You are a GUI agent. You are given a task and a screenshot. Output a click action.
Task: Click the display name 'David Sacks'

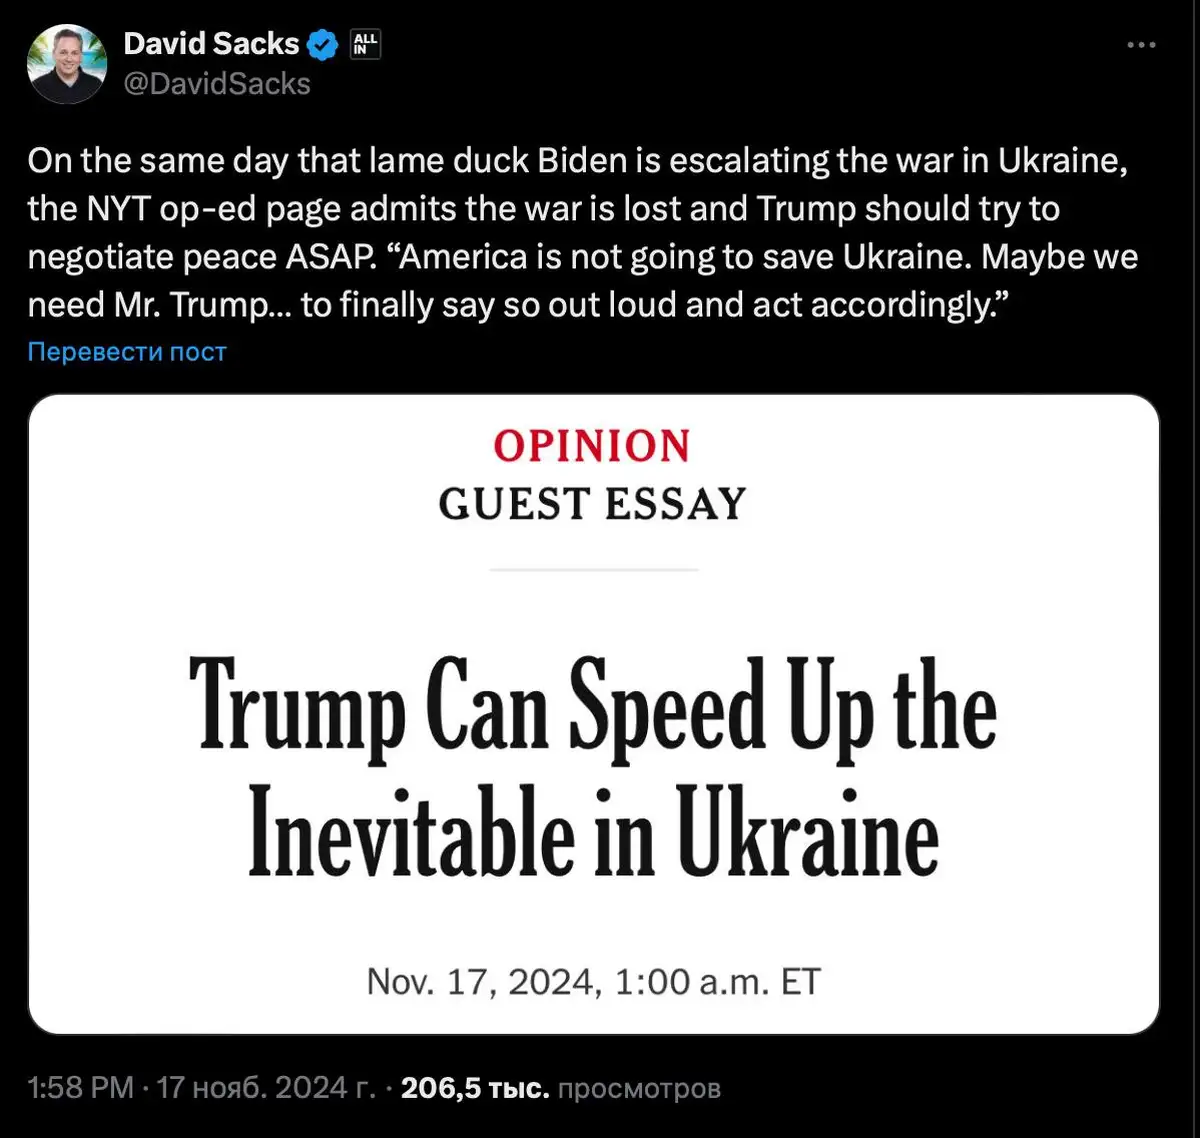coord(210,43)
